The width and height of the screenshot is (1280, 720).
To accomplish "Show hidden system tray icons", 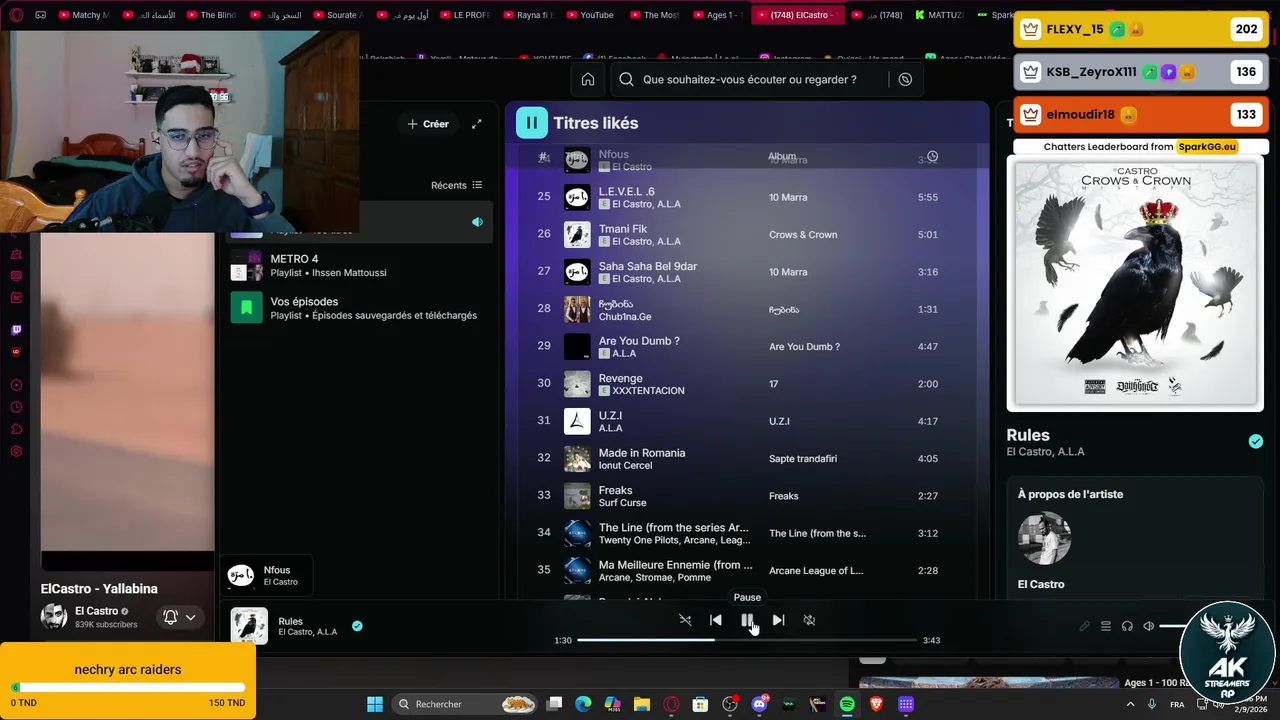I will pos(1131,704).
